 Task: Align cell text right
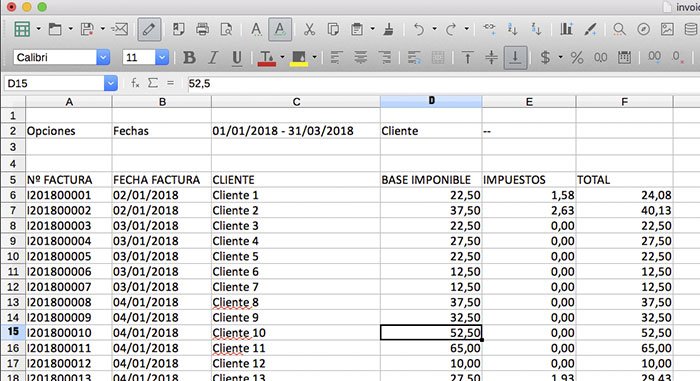tap(384, 58)
